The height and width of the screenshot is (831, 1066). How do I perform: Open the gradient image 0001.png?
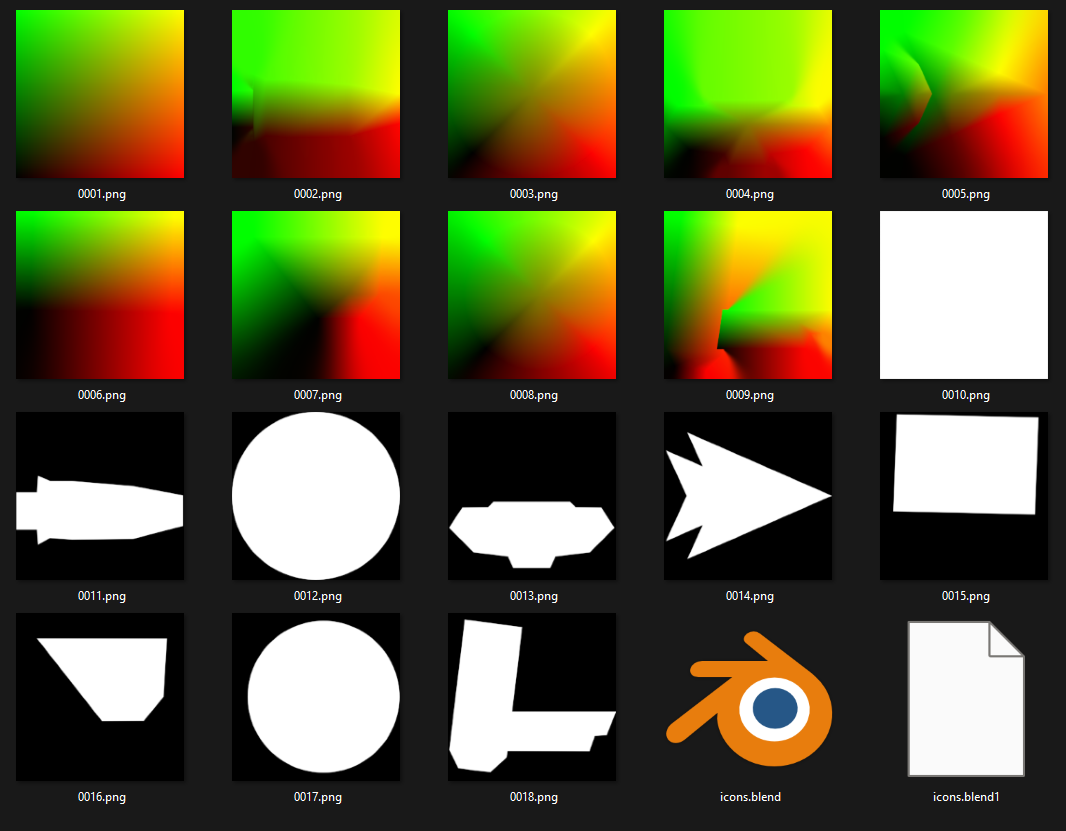99,93
